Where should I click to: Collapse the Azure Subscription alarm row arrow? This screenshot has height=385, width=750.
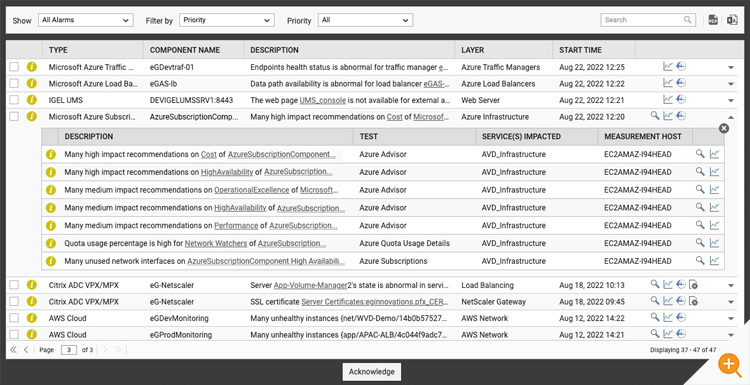[x=731, y=117]
